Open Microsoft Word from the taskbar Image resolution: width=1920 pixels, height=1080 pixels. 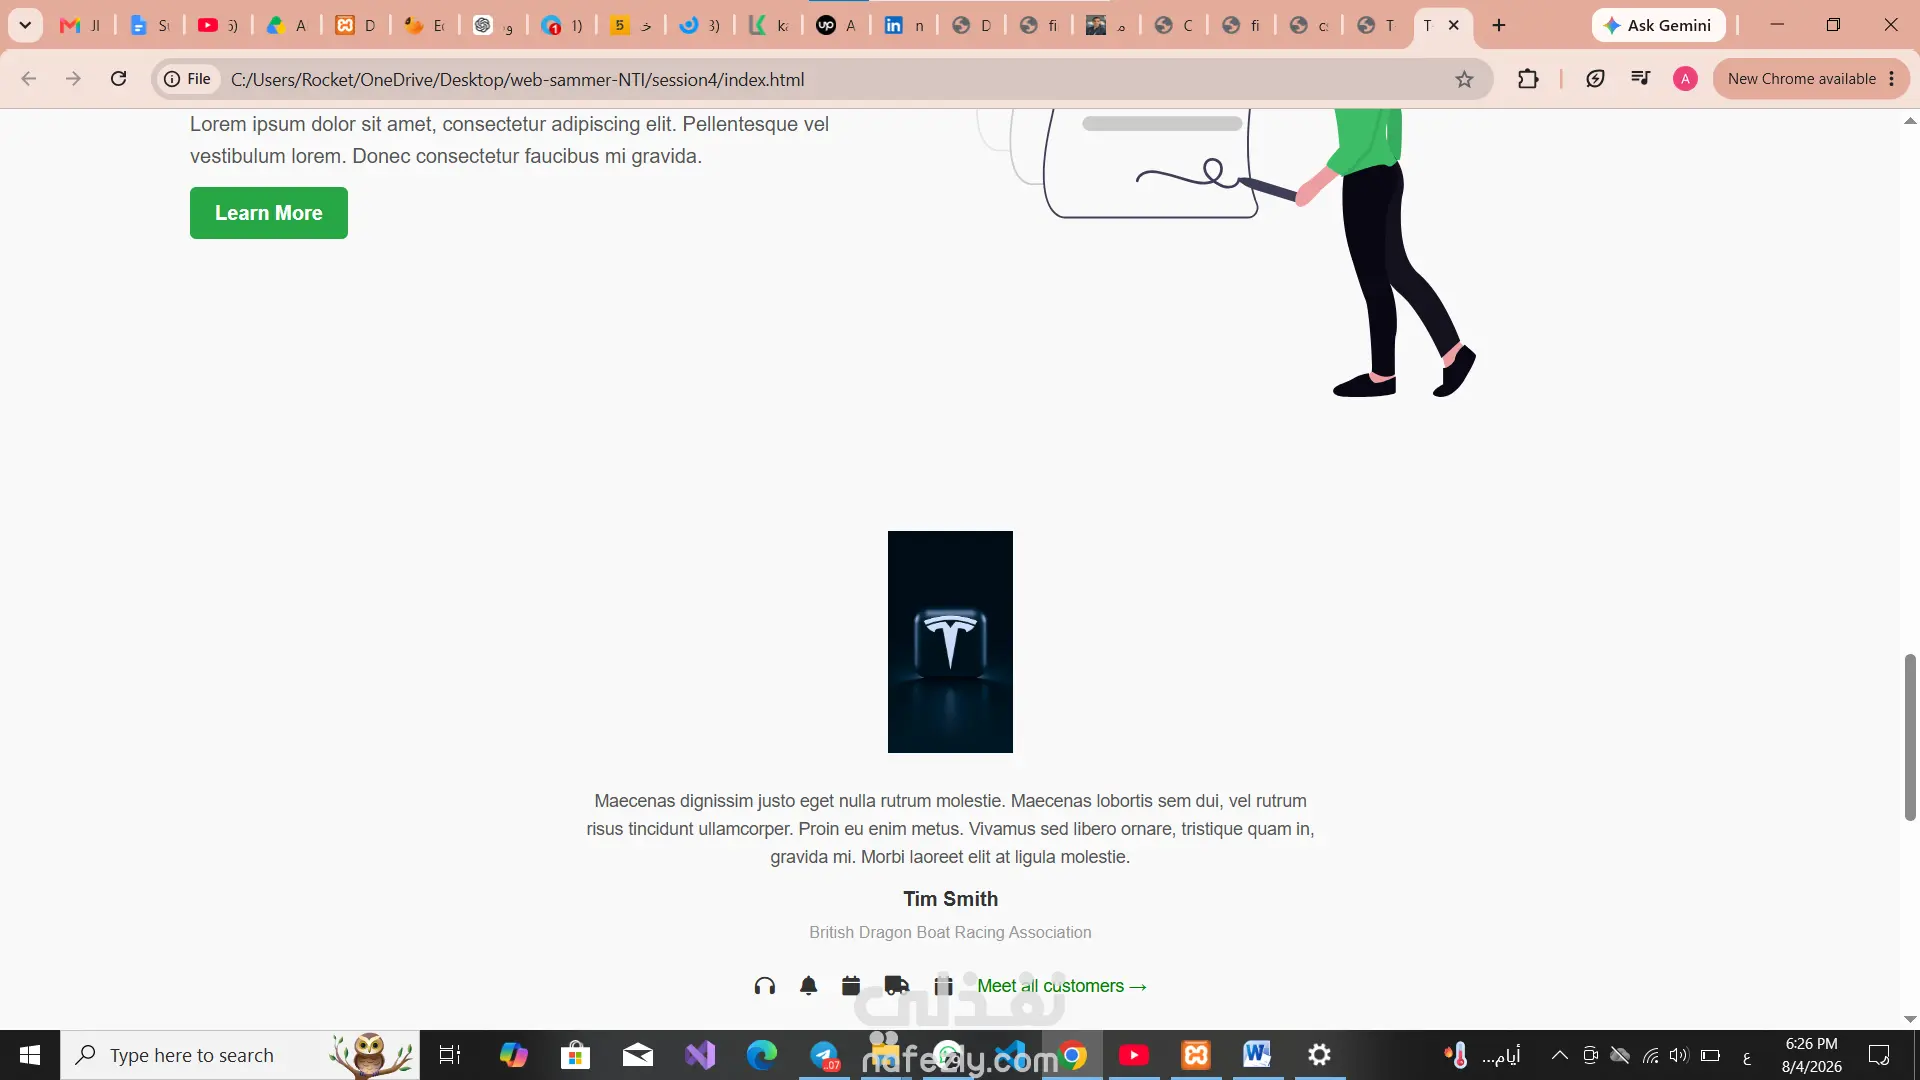pyautogui.click(x=1257, y=1055)
